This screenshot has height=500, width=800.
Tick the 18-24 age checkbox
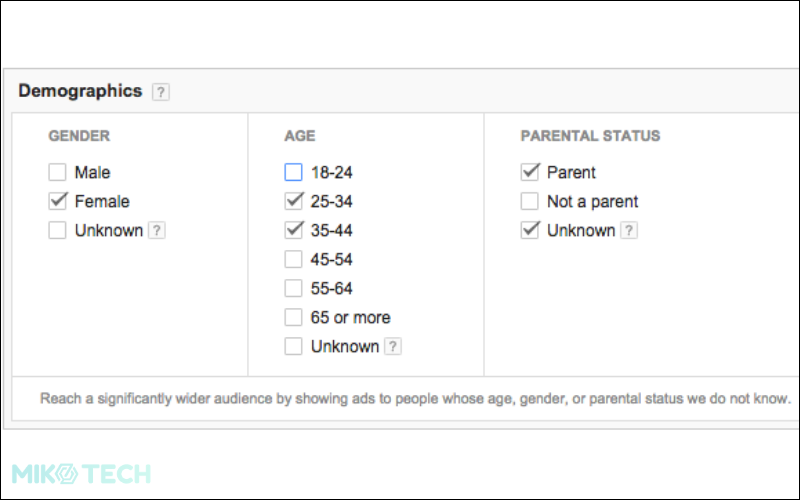click(x=293, y=172)
